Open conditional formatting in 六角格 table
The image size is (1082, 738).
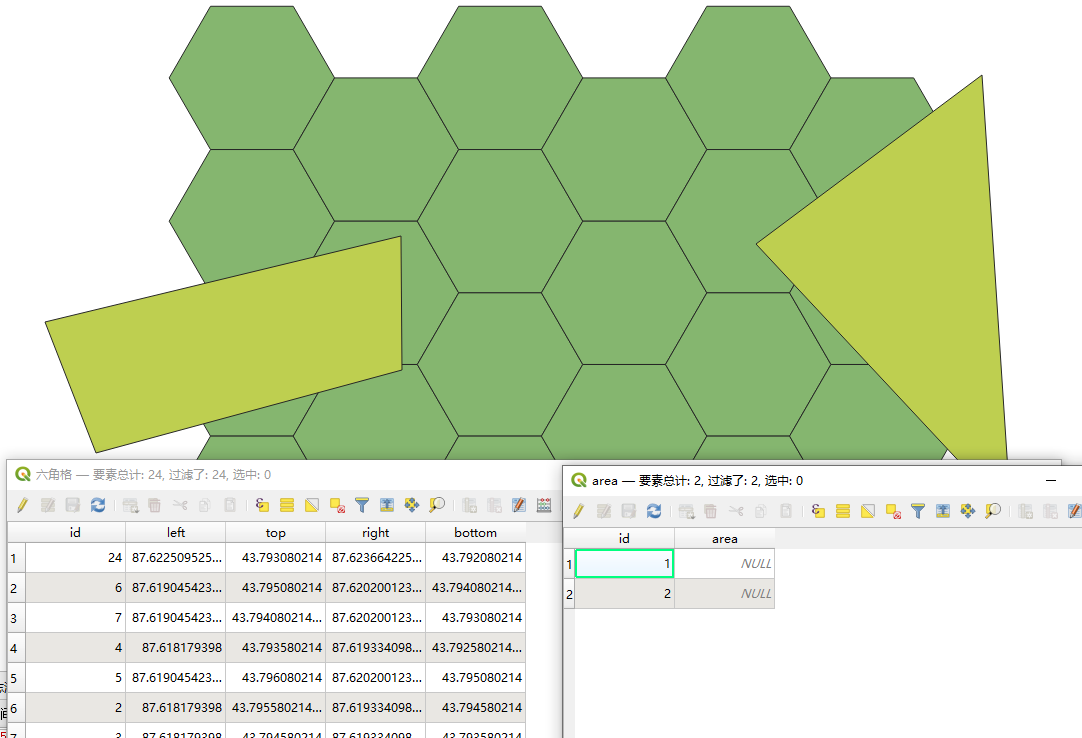[x=544, y=506]
